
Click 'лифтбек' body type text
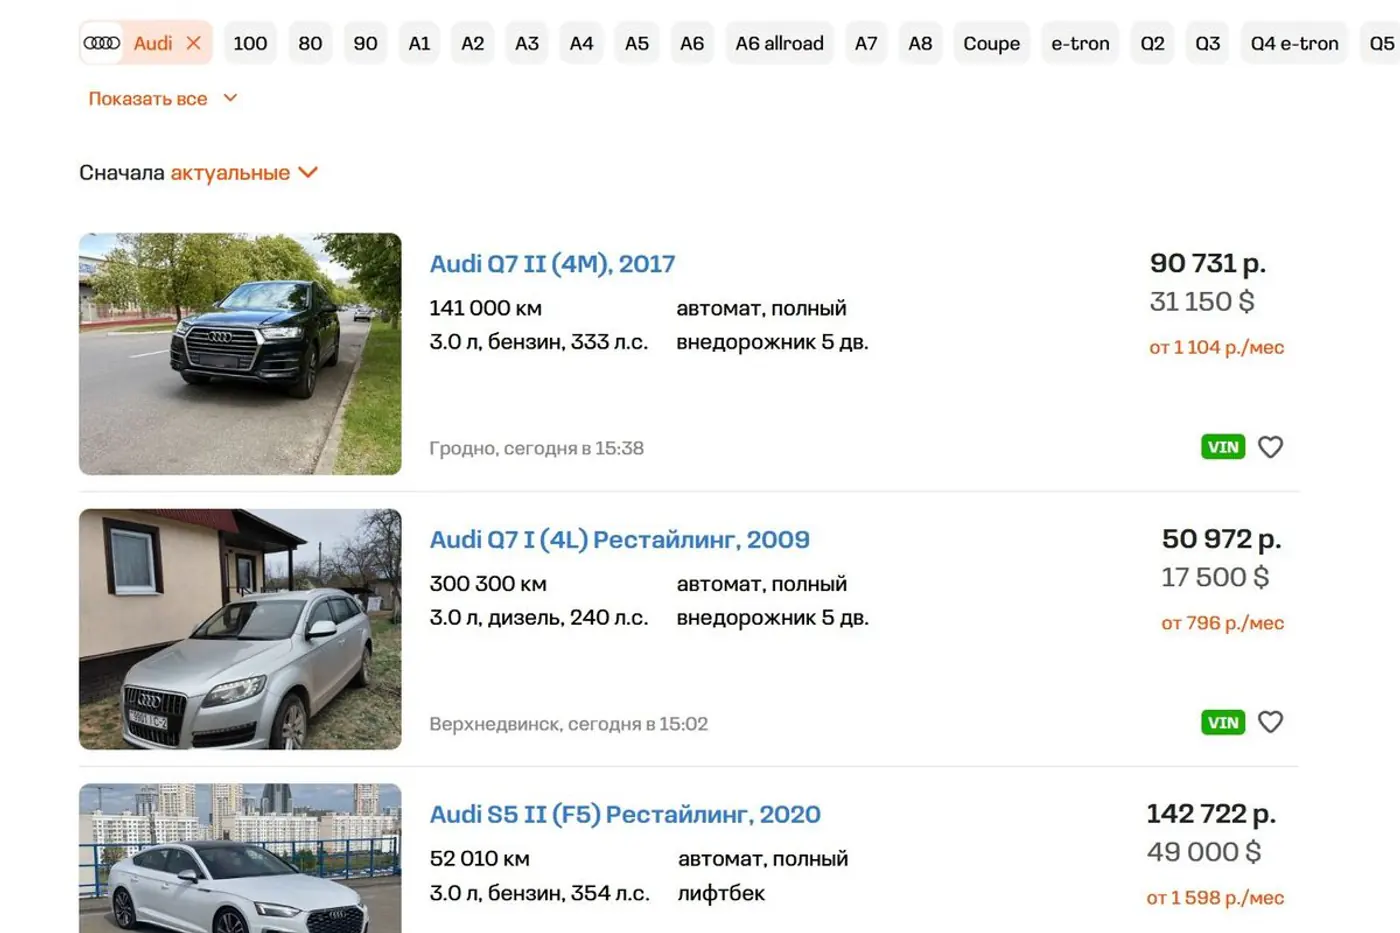point(721,893)
